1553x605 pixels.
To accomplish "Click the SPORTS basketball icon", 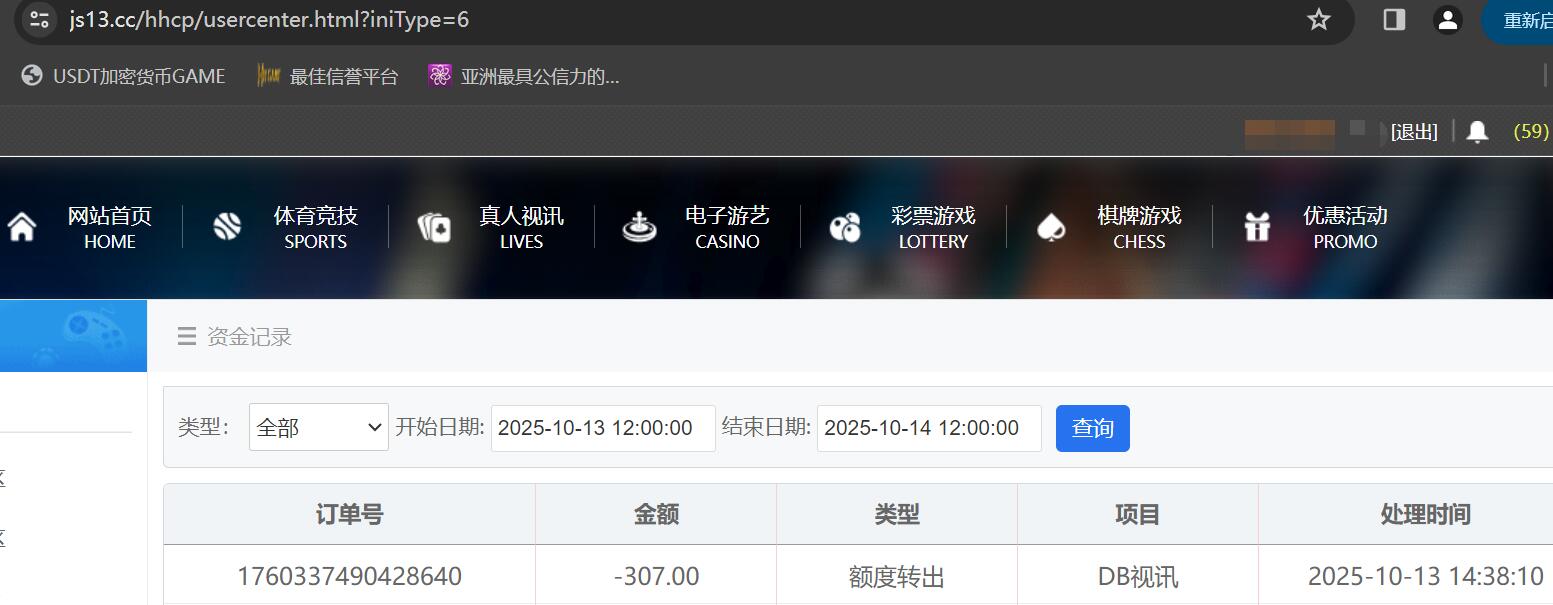I will pos(227,226).
